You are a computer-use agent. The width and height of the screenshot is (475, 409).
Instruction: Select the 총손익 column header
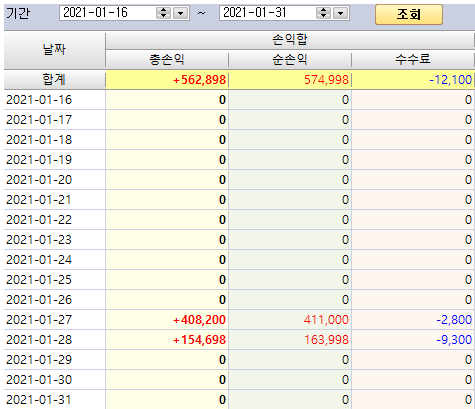167,60
